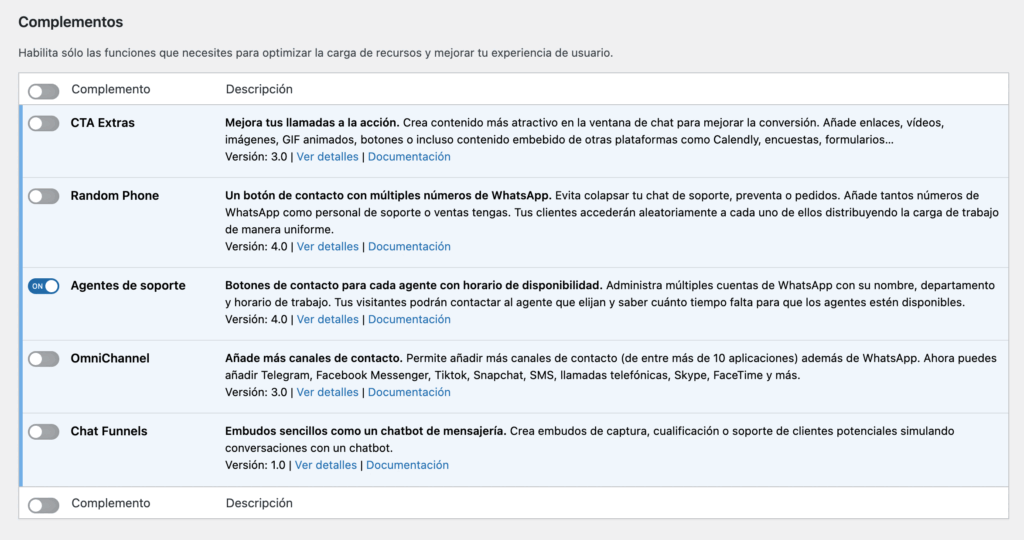
Task: Open Documentación link for CTA Extras
Action: (x=409, y=157)
